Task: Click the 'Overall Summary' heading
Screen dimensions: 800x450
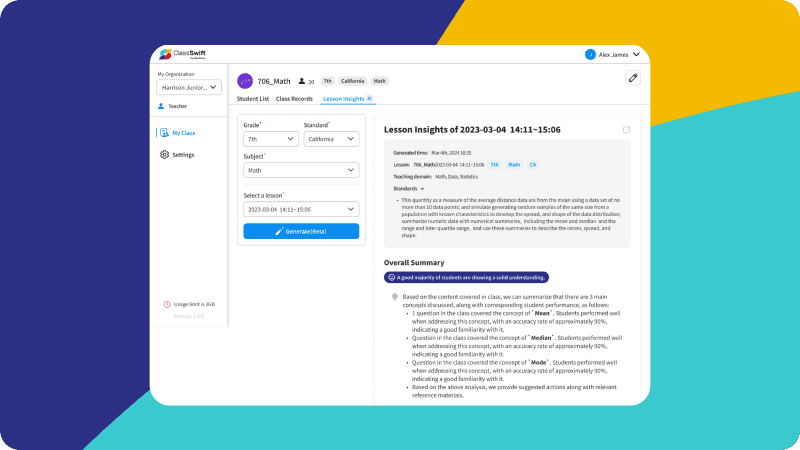Action: coord(414,263)
